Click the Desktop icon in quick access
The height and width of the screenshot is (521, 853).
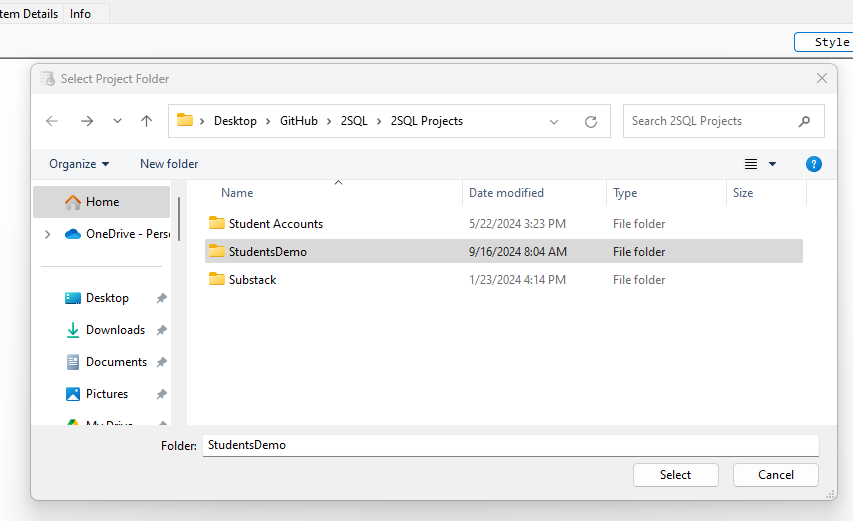click(x=72, y=298)
